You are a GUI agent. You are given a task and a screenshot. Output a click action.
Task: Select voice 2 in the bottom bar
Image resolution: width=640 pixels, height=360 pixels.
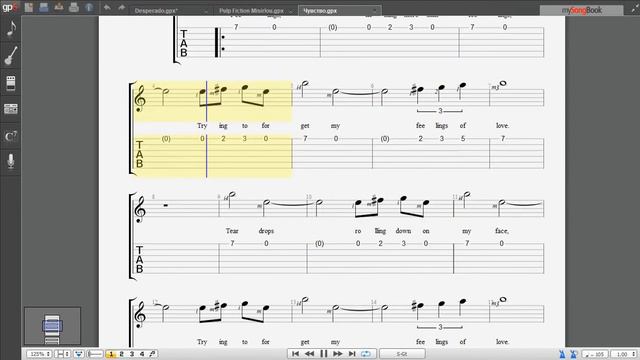[122, 354]
